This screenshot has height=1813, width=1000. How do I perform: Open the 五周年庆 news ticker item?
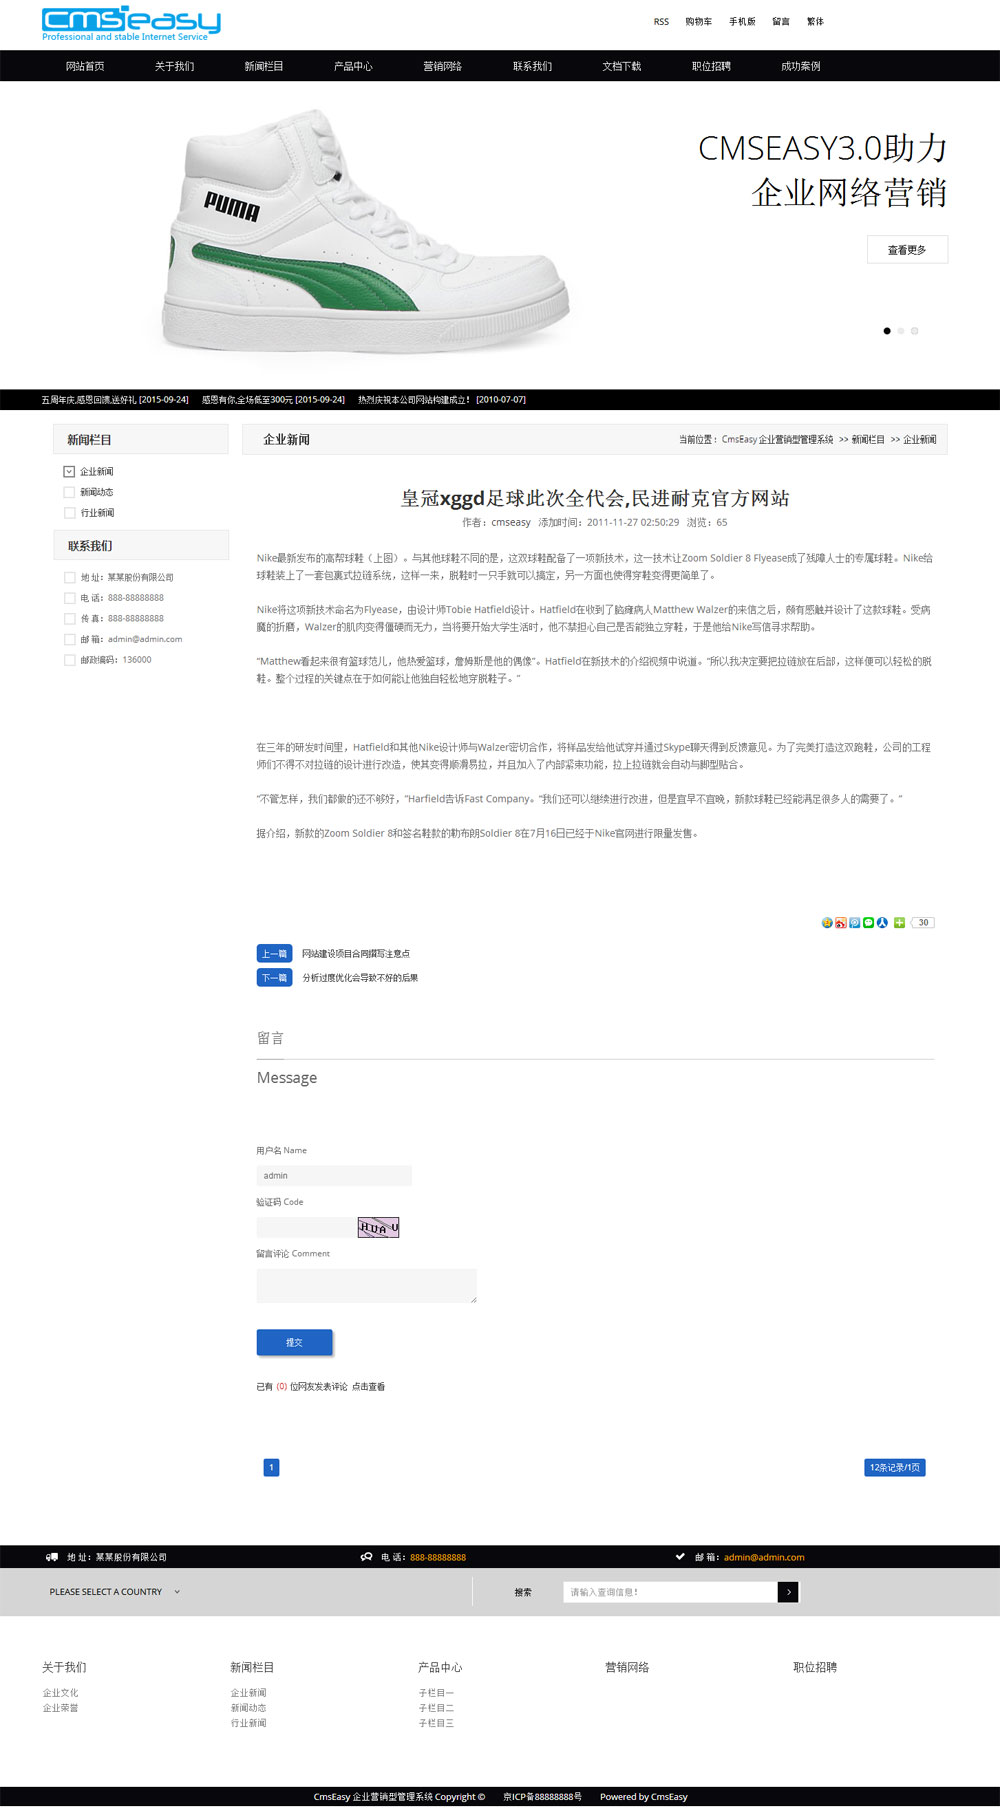[115, 400]
